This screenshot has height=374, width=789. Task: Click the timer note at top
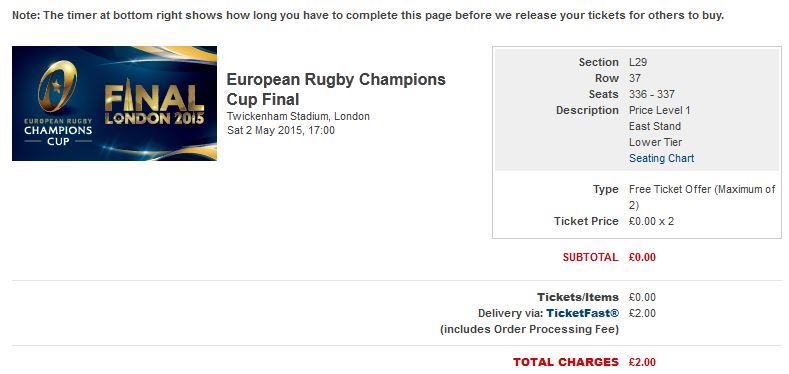368,15
